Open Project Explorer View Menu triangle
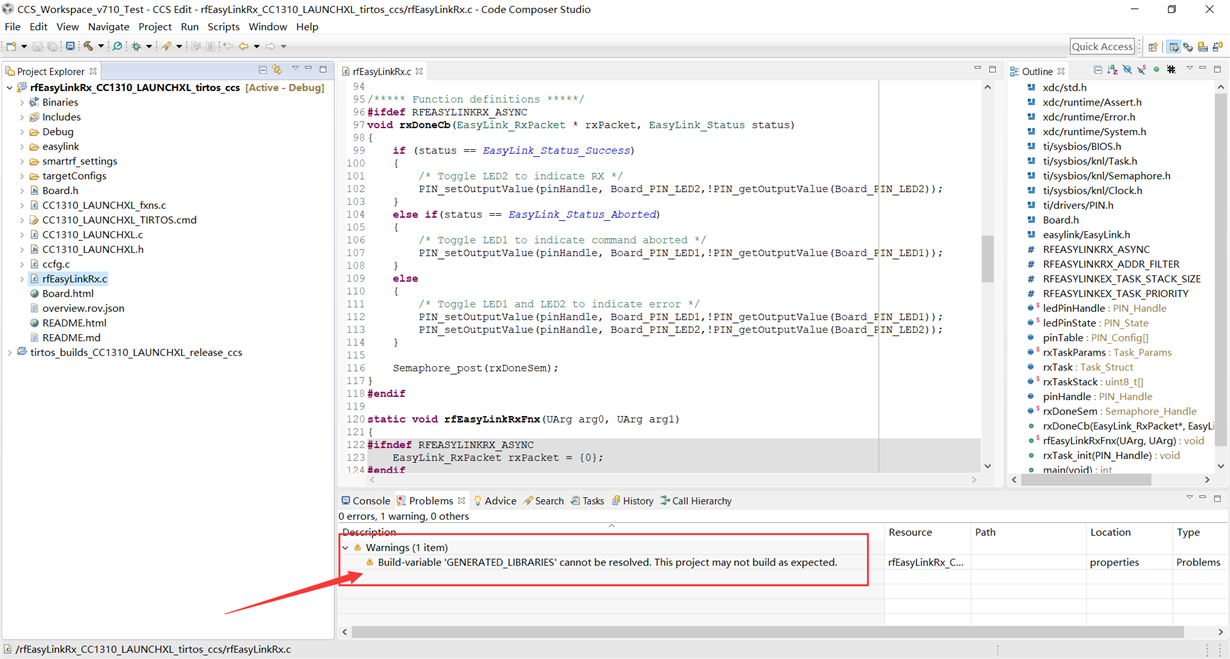The width and height of the screenshot is (1230, 659). [294, 69]
